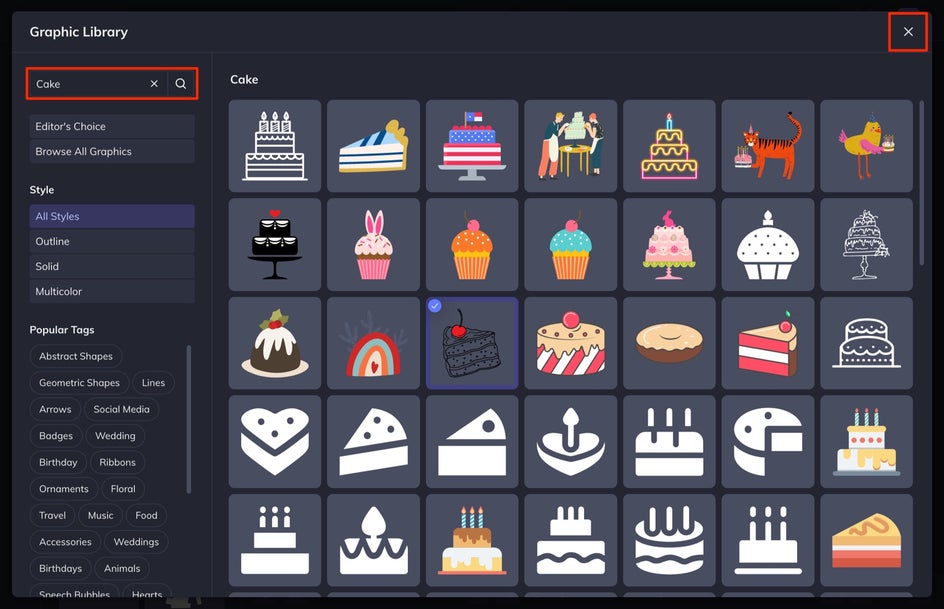Filter graphics by Outline style
The image size is (944, 609).
pyautogui.click(x=112, y=241)
